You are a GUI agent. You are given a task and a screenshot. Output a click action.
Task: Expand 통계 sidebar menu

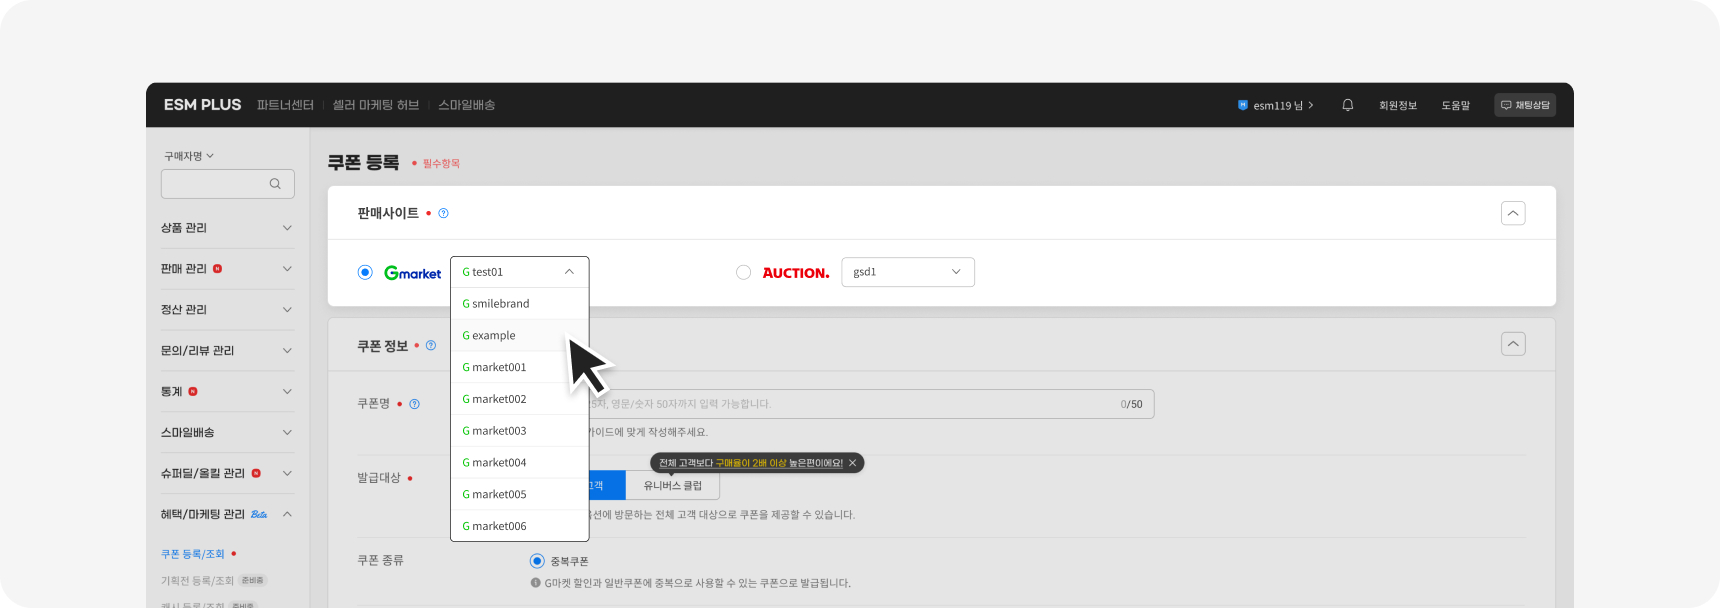coord(227,392)
